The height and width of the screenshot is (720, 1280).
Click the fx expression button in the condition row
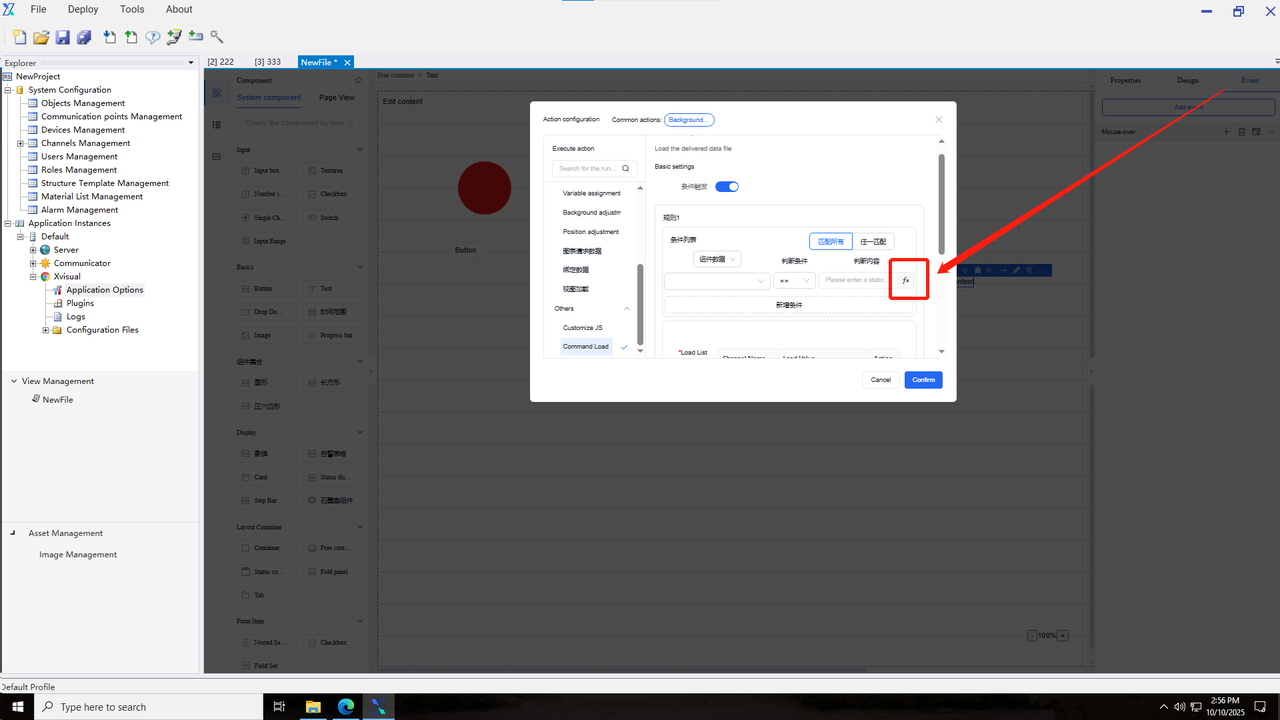(905, 281)
